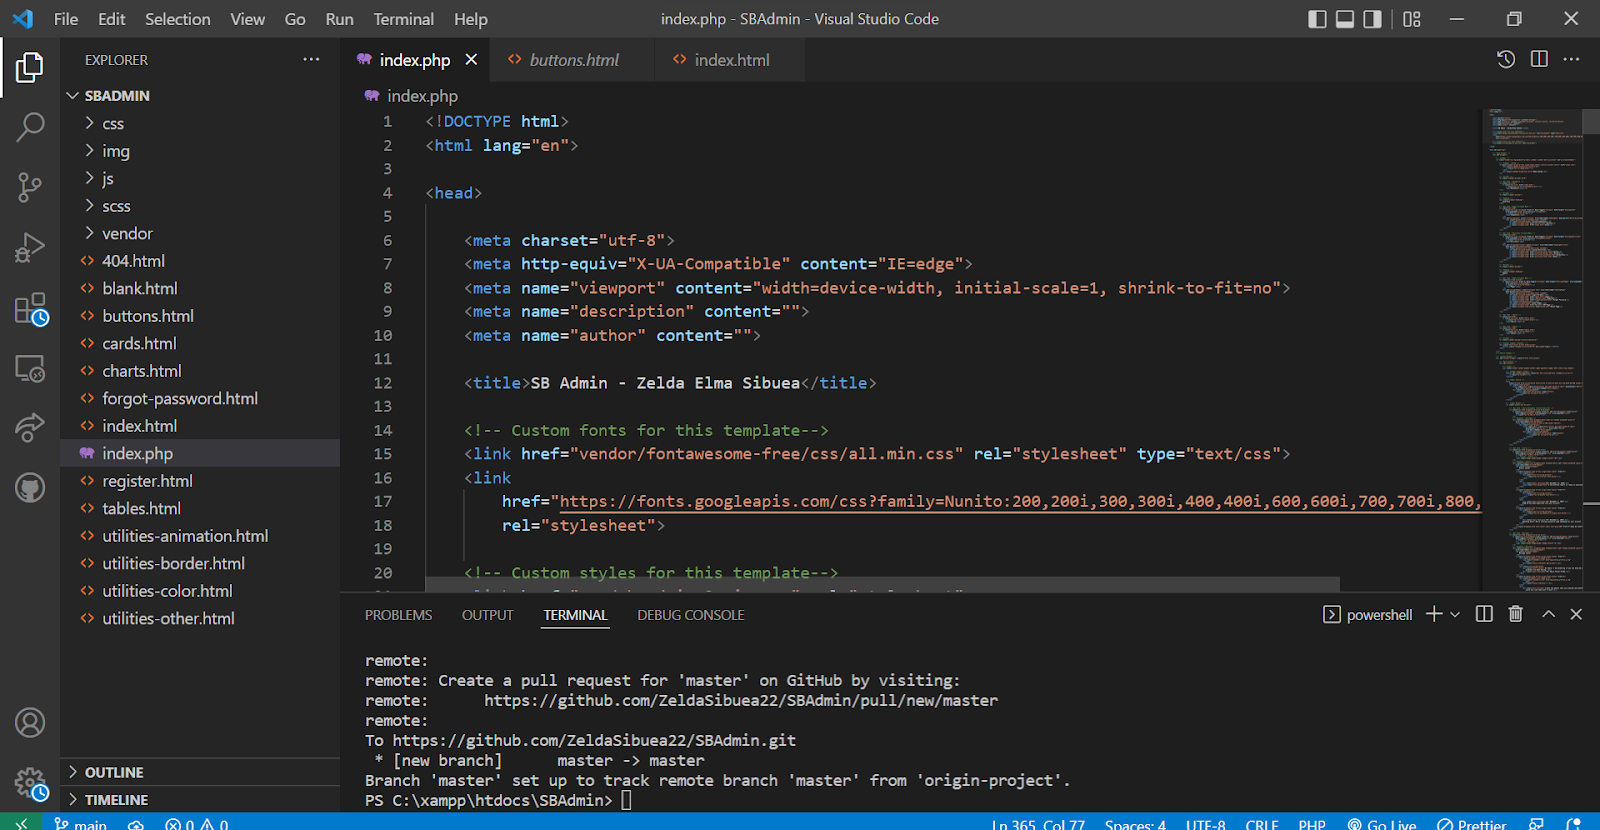Expand the img folder
Viewport: 1600px width, 830px height.
(200, 151)
